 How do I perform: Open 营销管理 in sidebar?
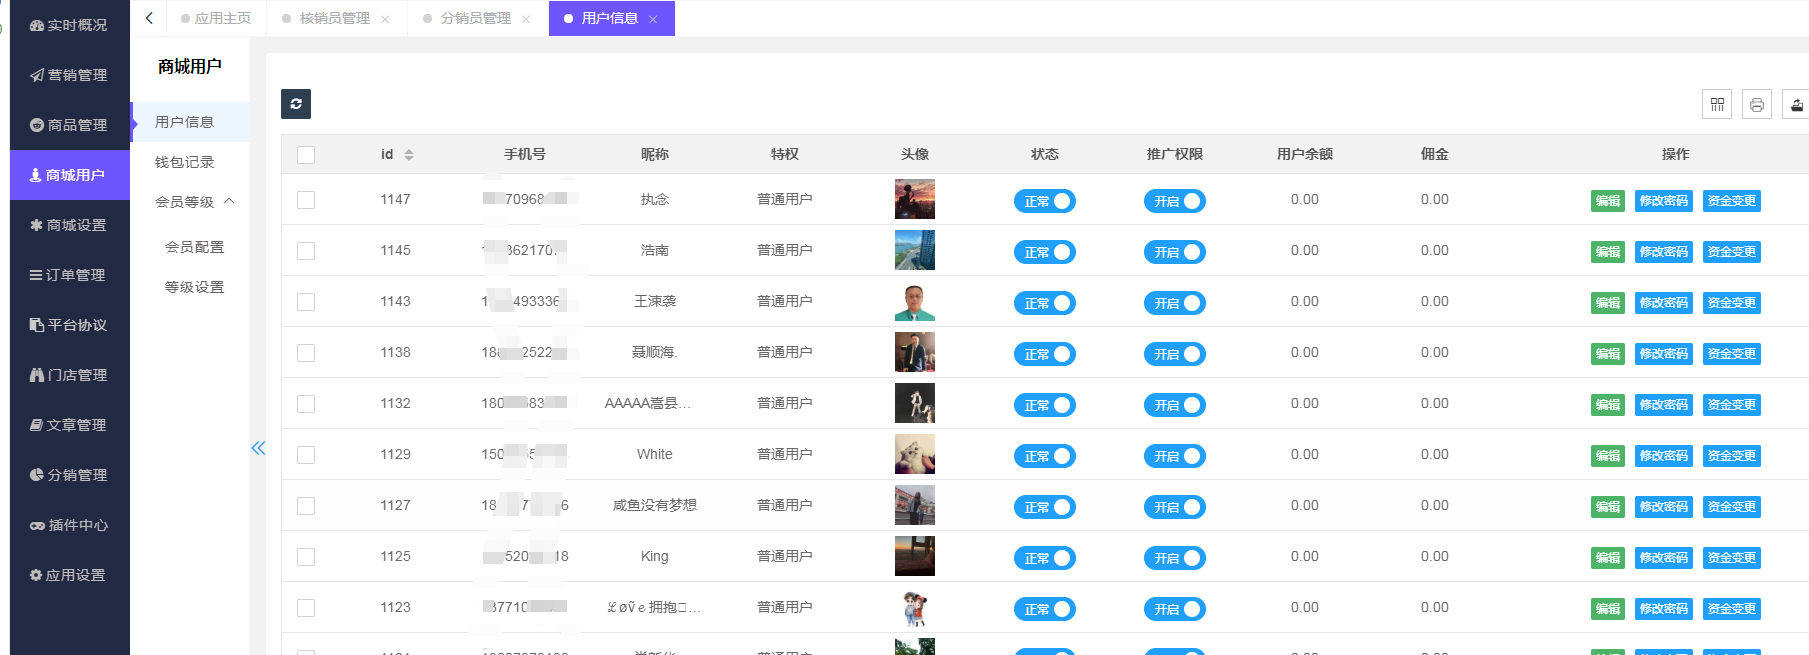[x=69, y=75]
